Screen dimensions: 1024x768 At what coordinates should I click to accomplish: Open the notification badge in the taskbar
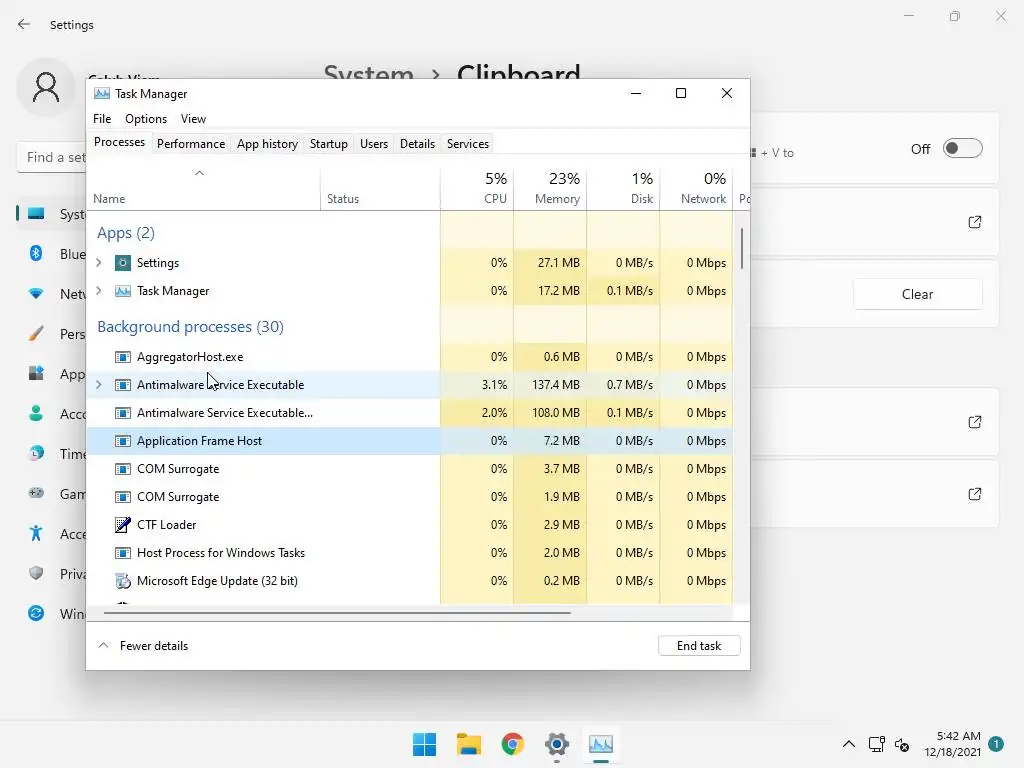click(996, 744)
